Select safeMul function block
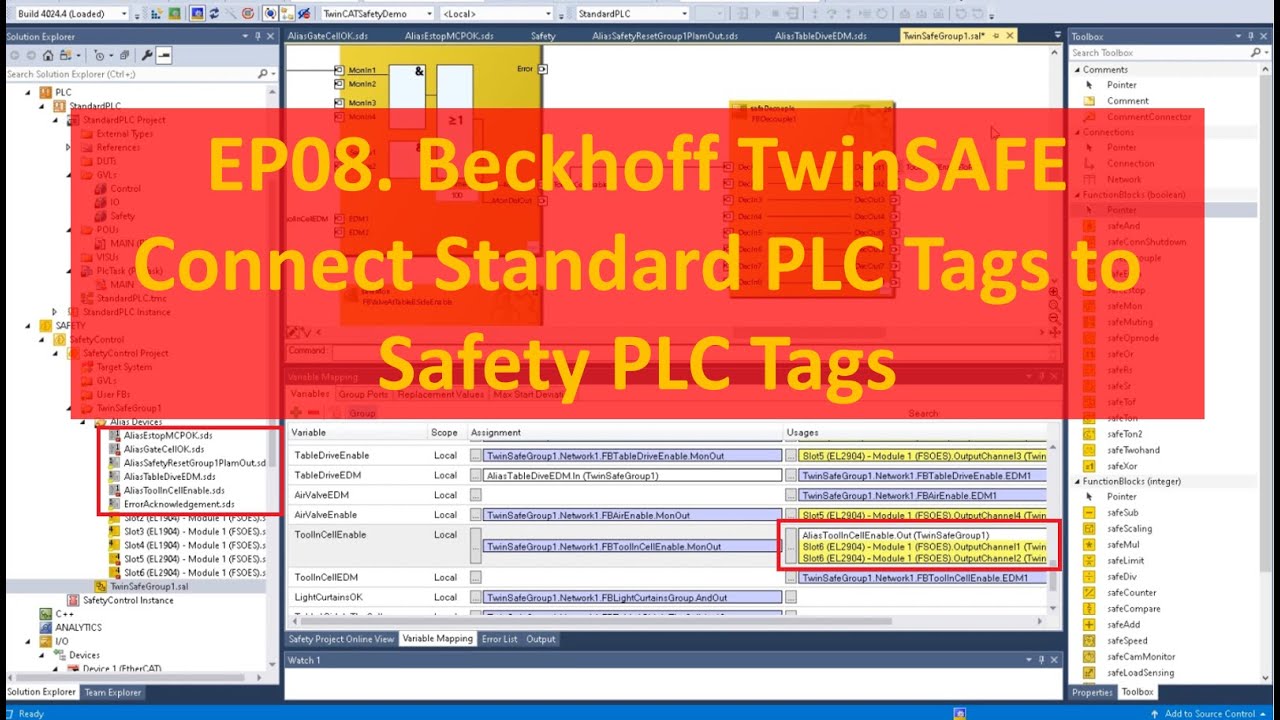The width and height of the screenshot is (1280, 720). coord(1122,544)
